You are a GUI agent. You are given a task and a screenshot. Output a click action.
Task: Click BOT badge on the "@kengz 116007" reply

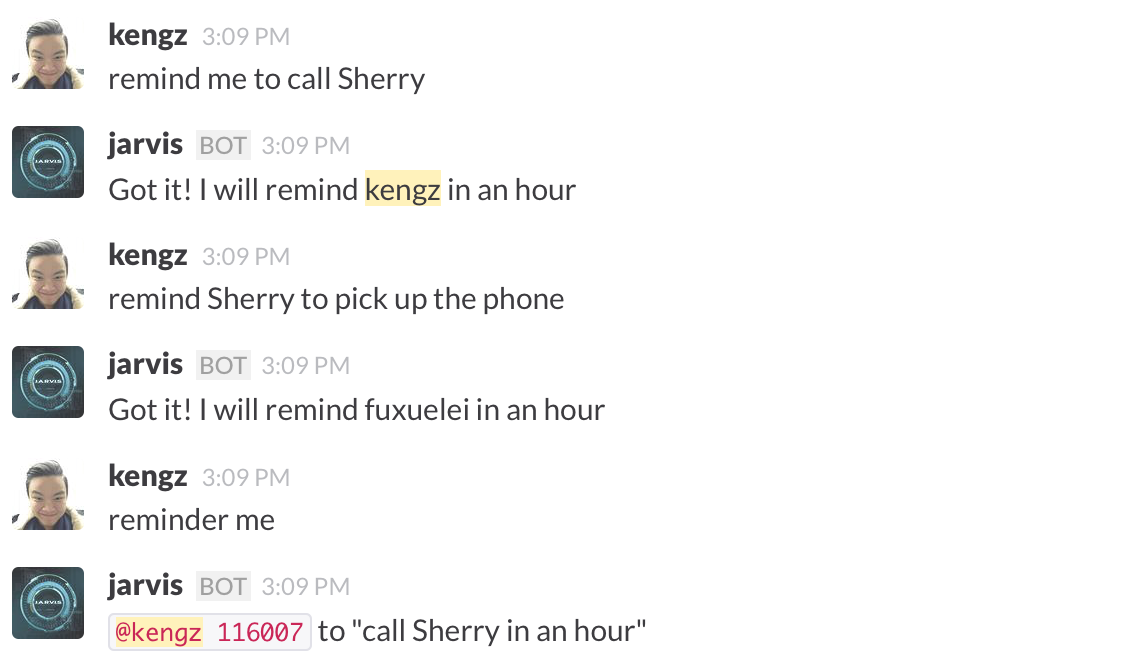(x=223, y=586)
